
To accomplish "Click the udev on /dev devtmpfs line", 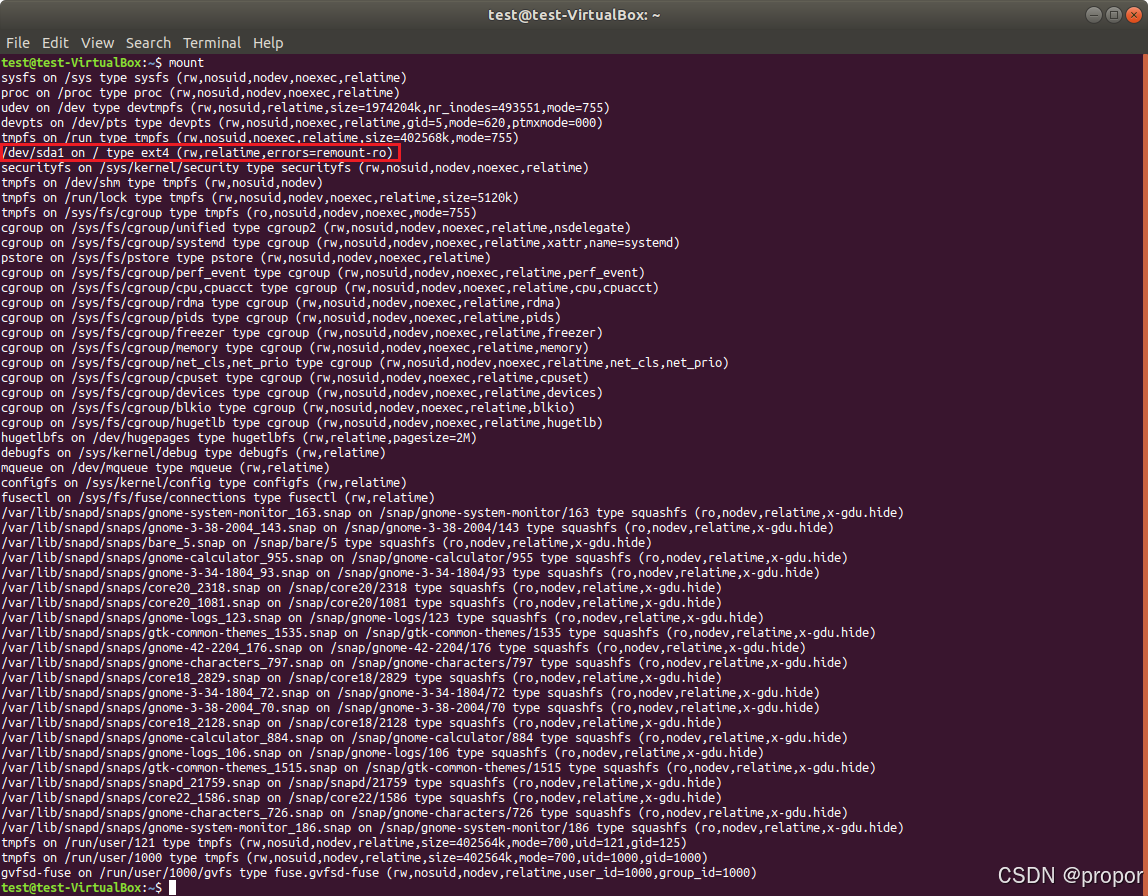I will [x=305, y=108].
